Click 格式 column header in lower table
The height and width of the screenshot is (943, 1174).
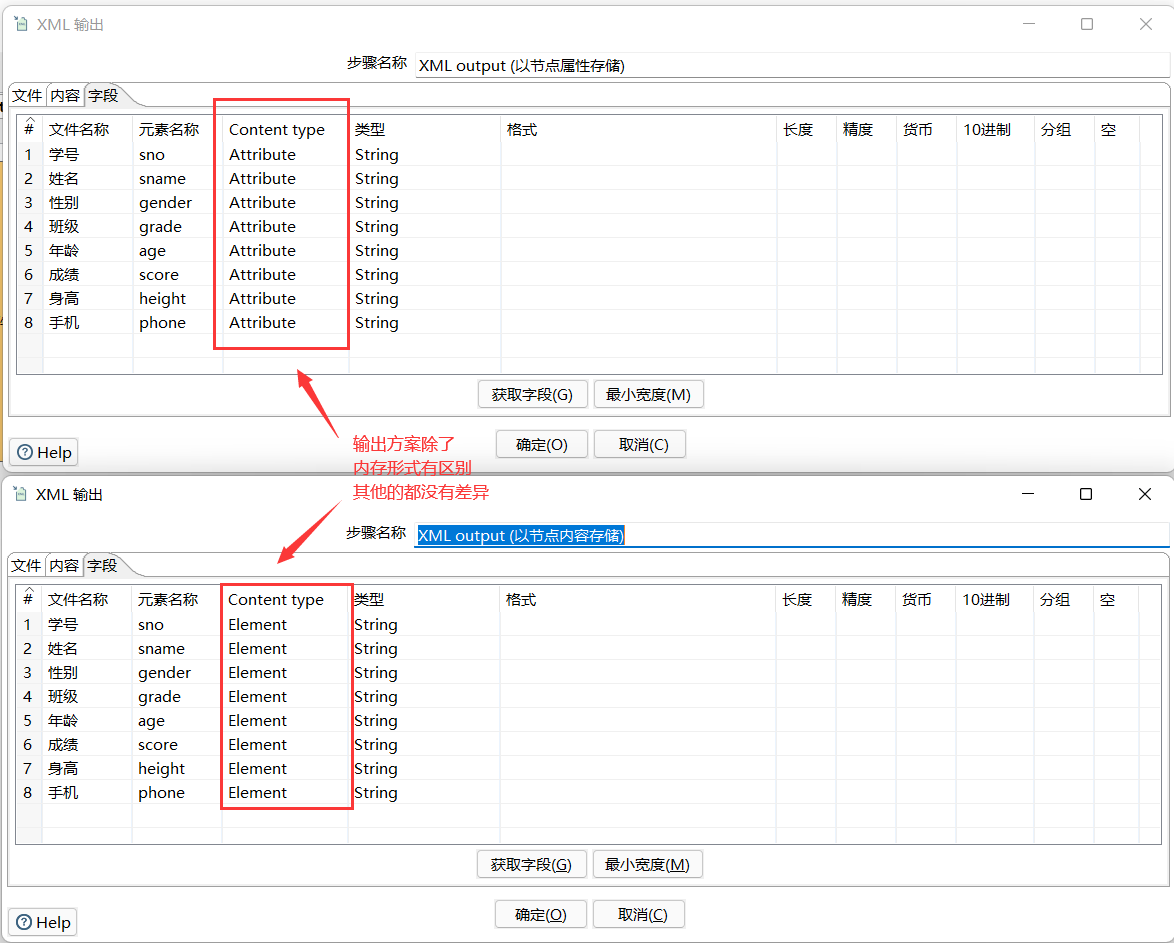point(638,599)
